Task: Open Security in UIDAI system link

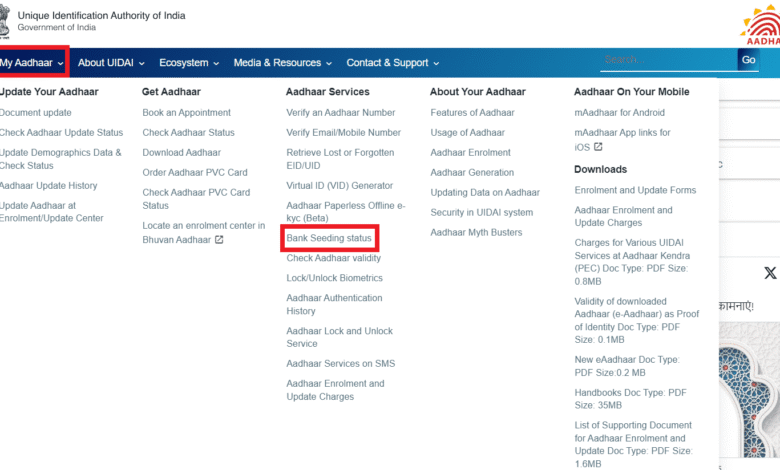Action: pyautogui.click(x=482, y=212)
